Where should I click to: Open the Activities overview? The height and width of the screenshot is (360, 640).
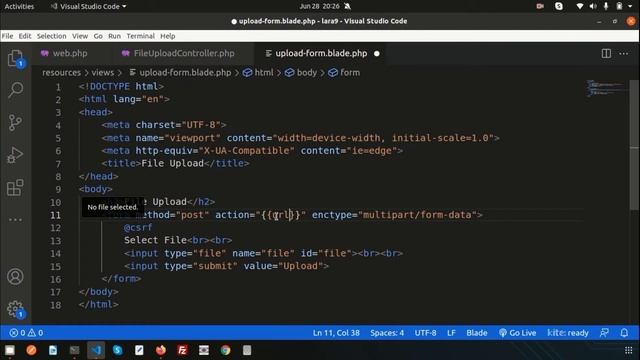(19, 6)
